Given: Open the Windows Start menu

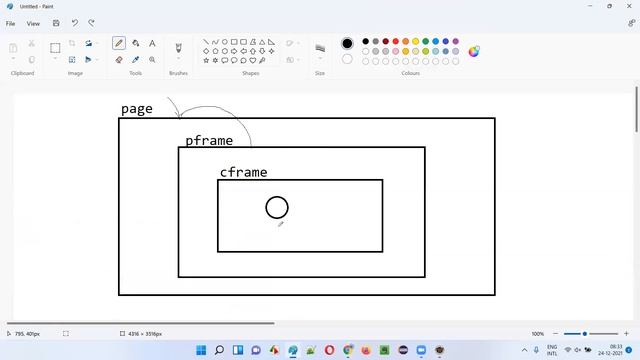Looking at the screenshot, I should [x=201, y=350].
